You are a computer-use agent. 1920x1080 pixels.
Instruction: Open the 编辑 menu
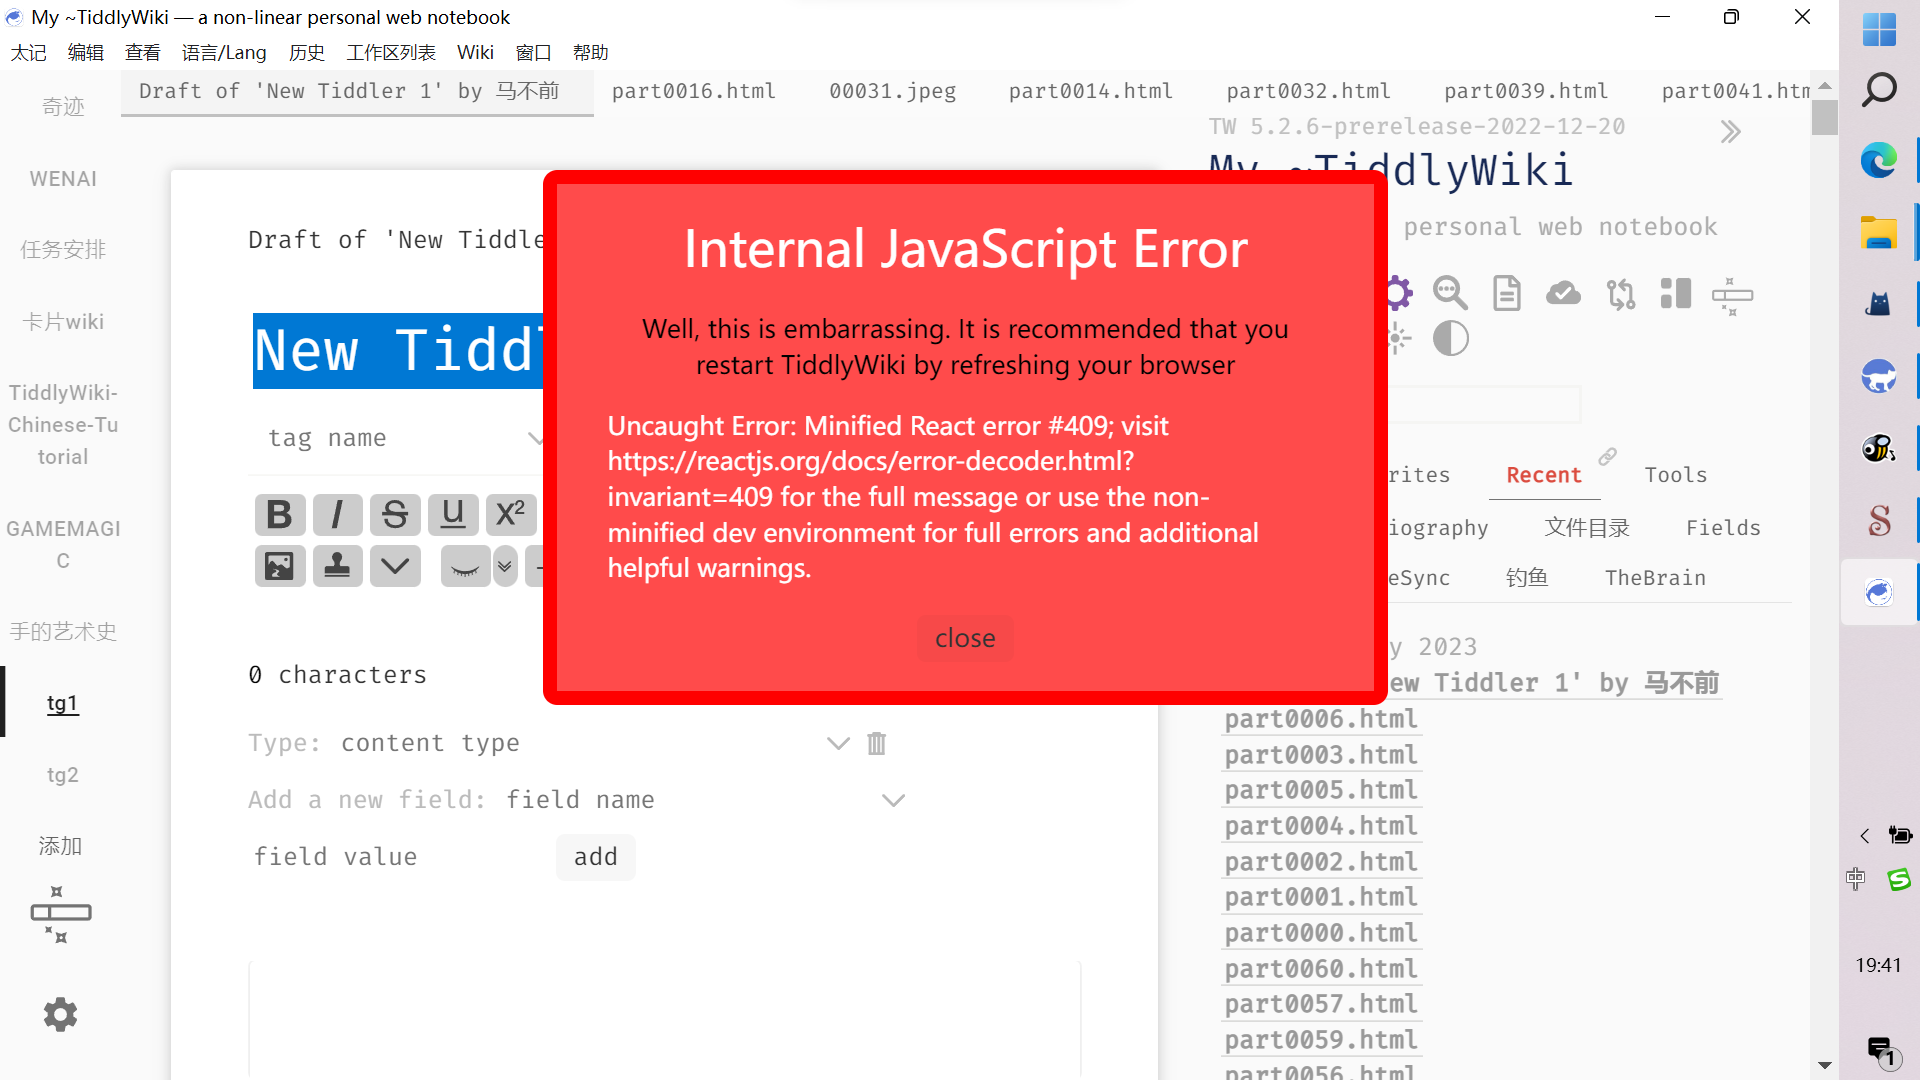coord(86,52)
